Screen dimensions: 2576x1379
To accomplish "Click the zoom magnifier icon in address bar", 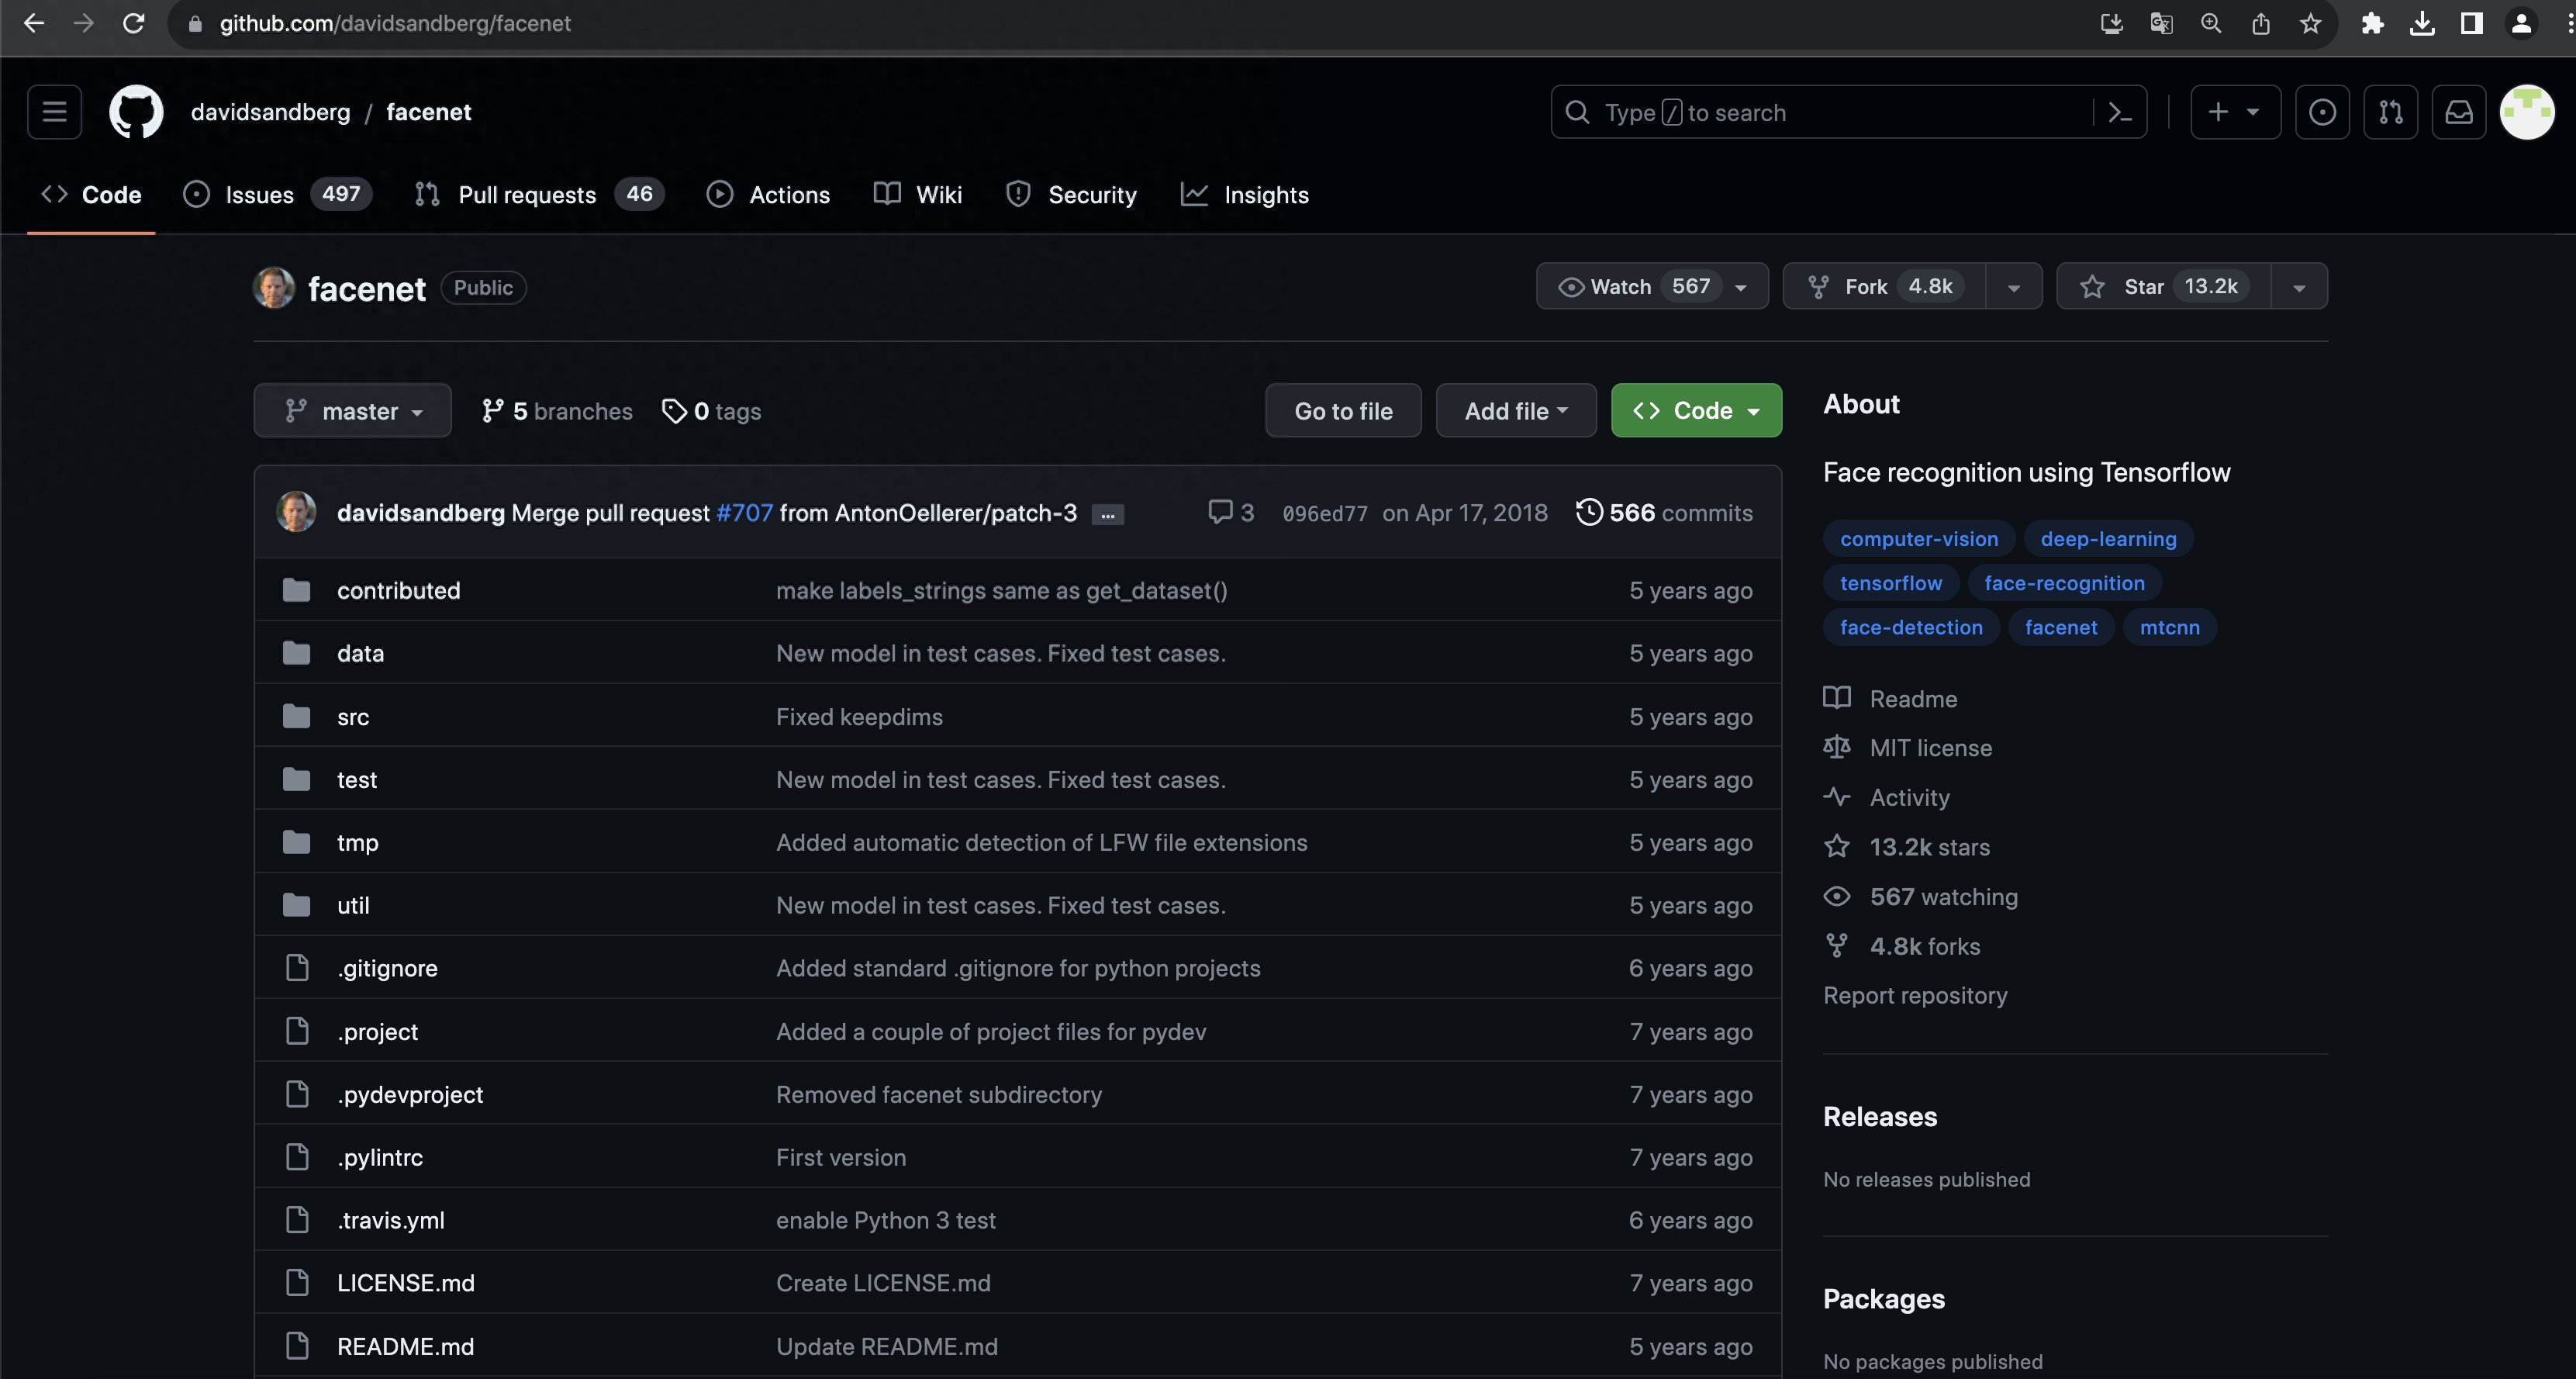I will tap(2211, 23).
